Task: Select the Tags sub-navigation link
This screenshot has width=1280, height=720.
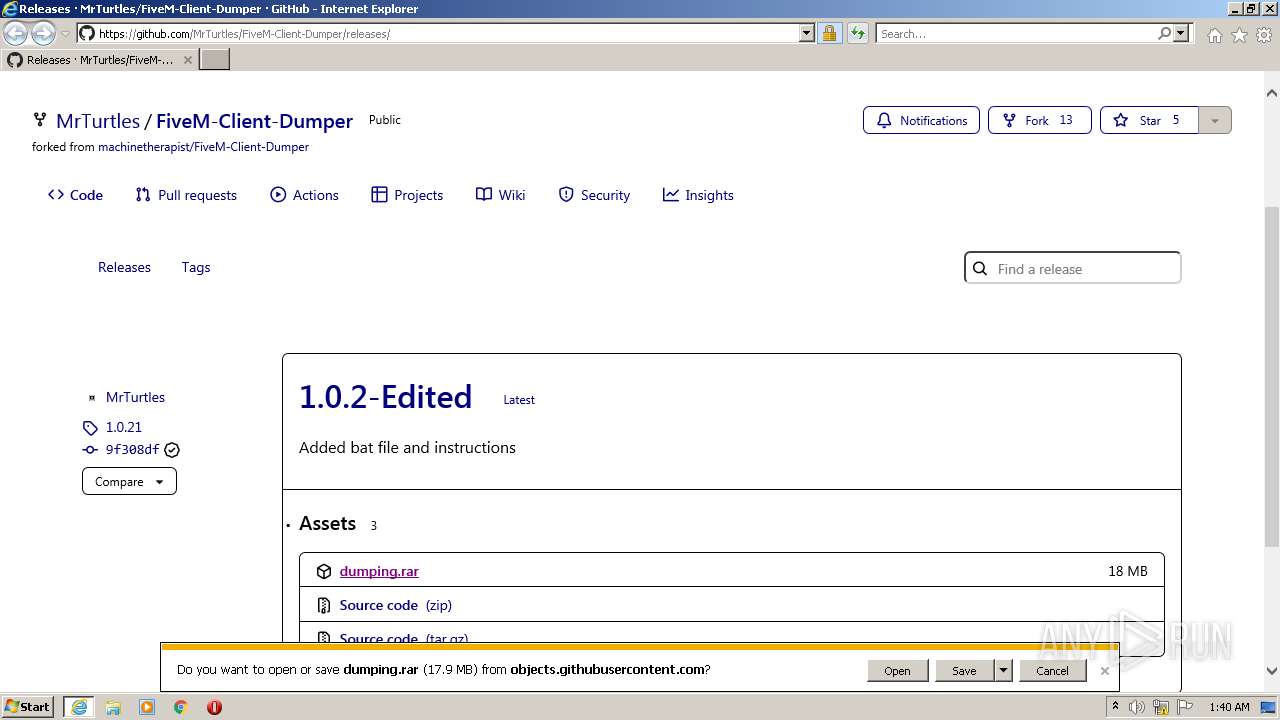Action: (x=196, y=267)
